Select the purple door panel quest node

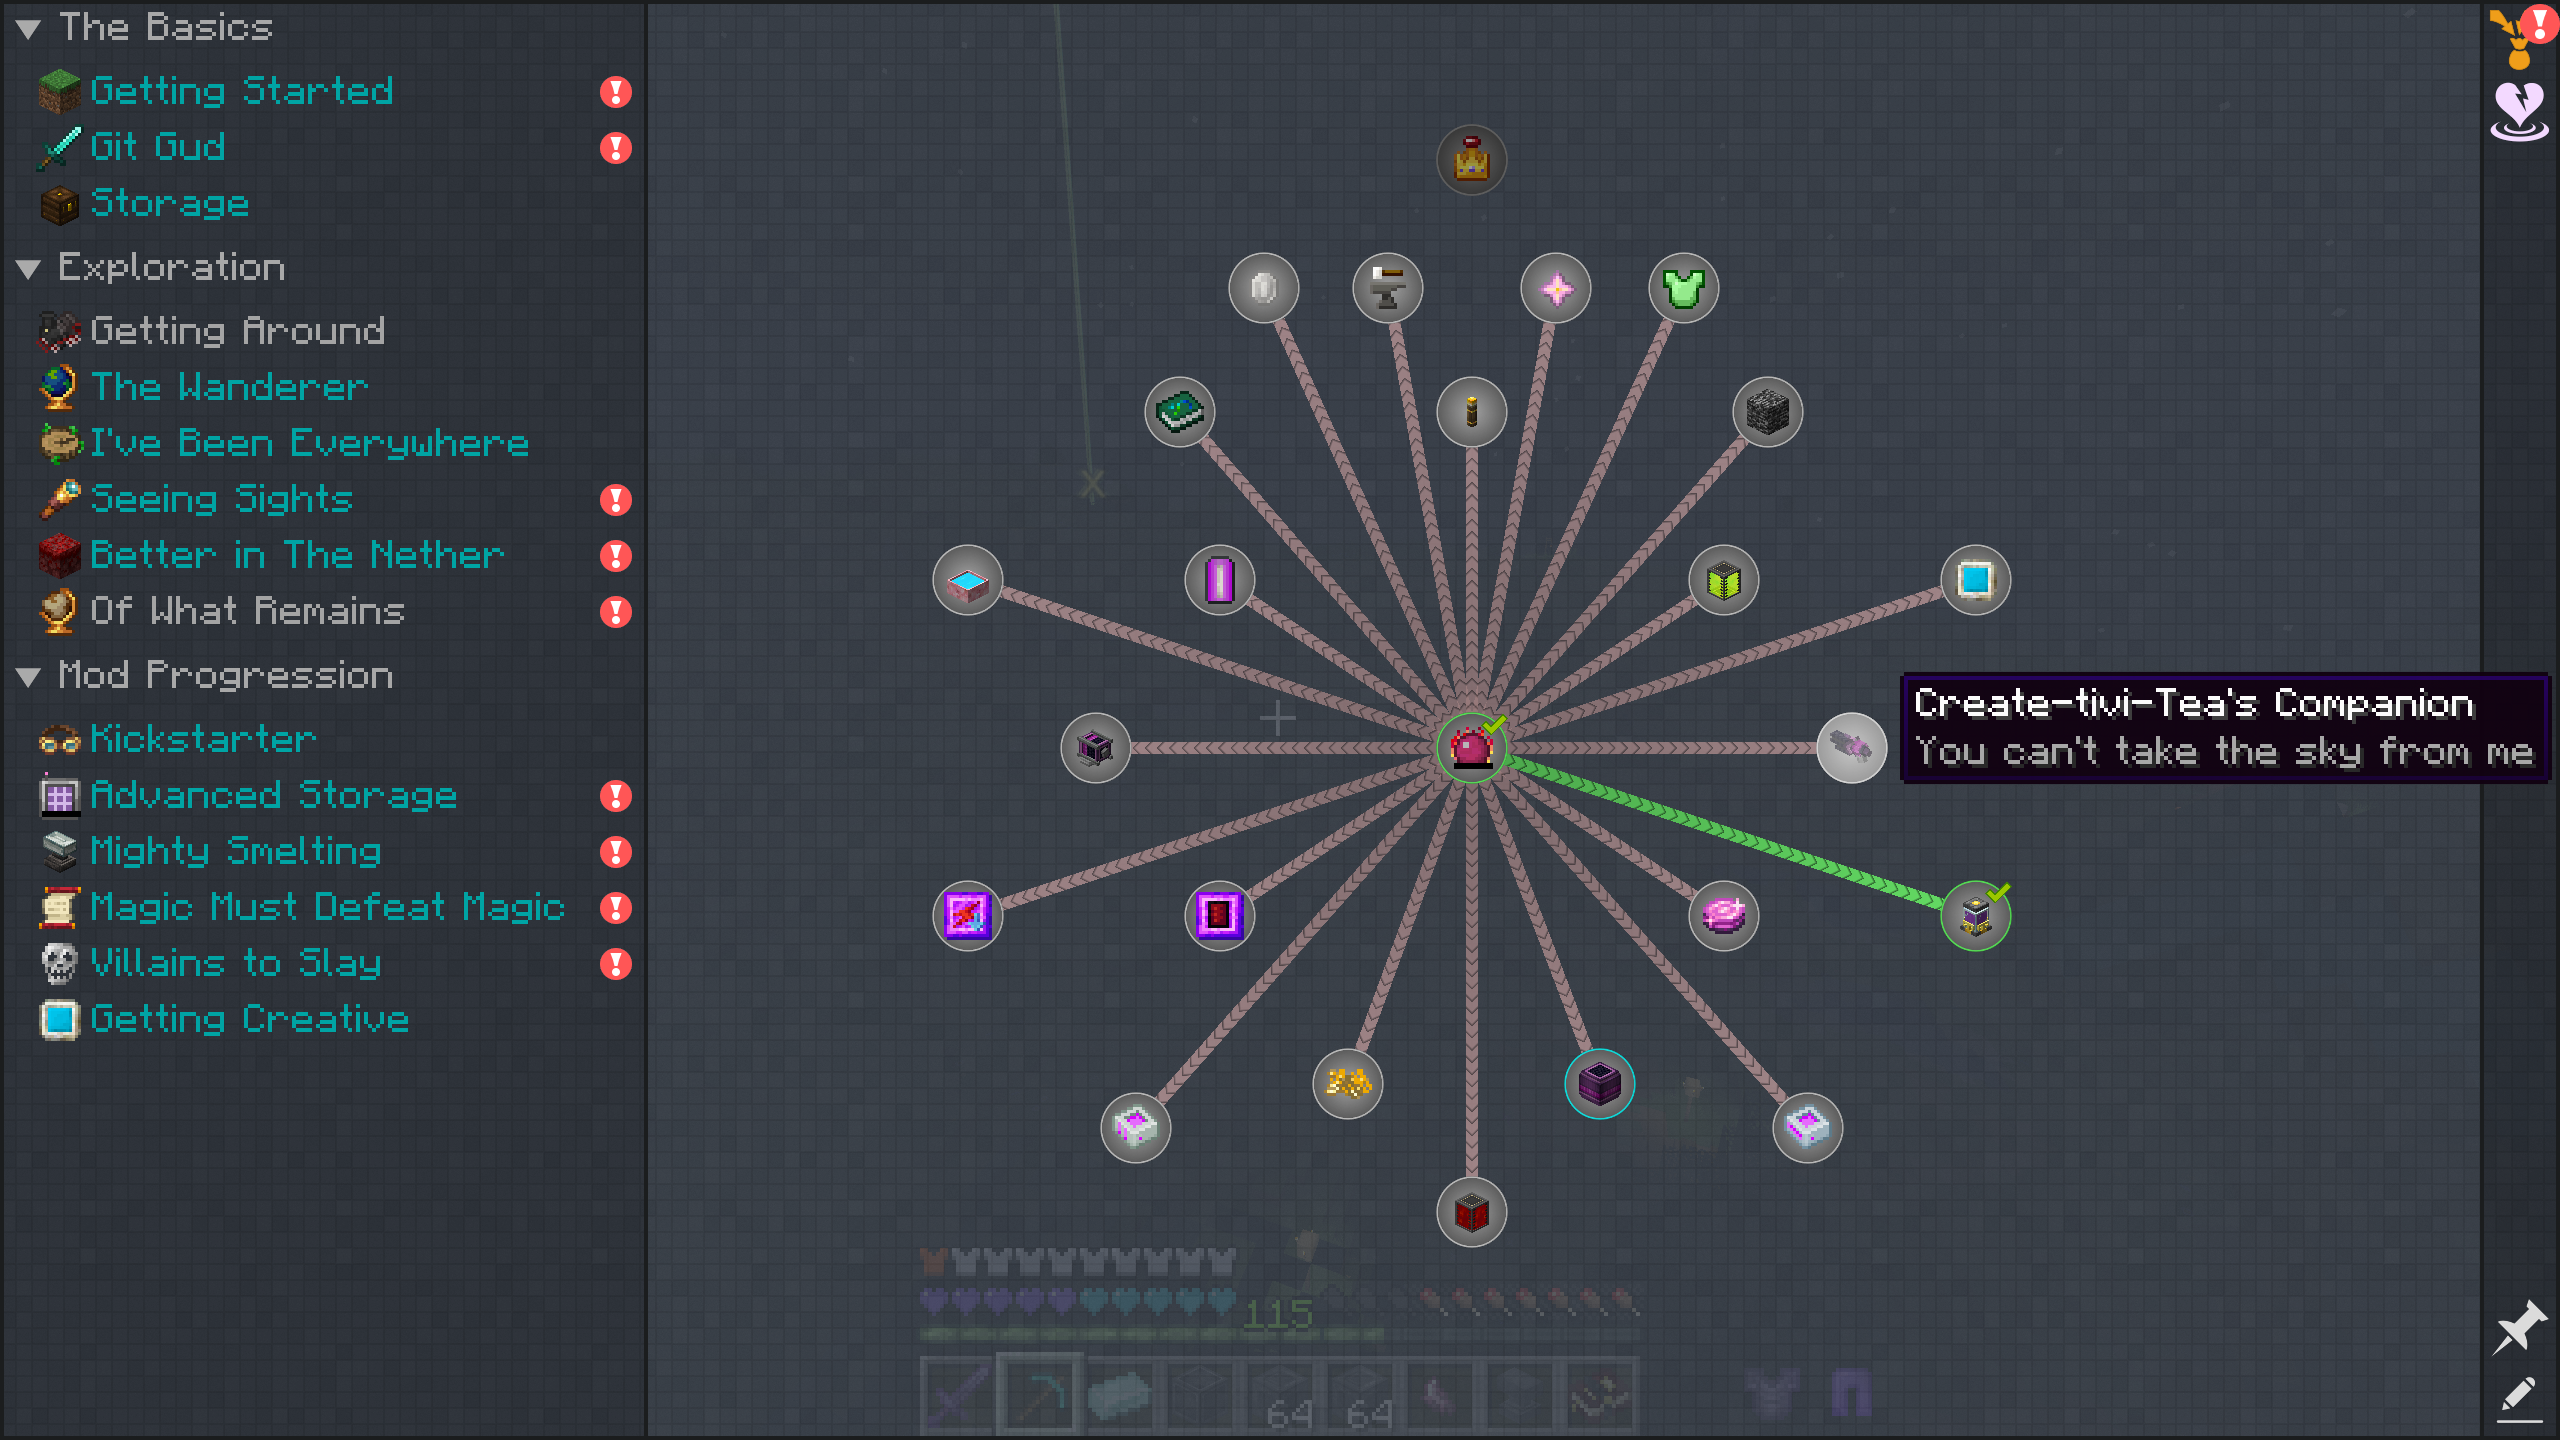1220,580
